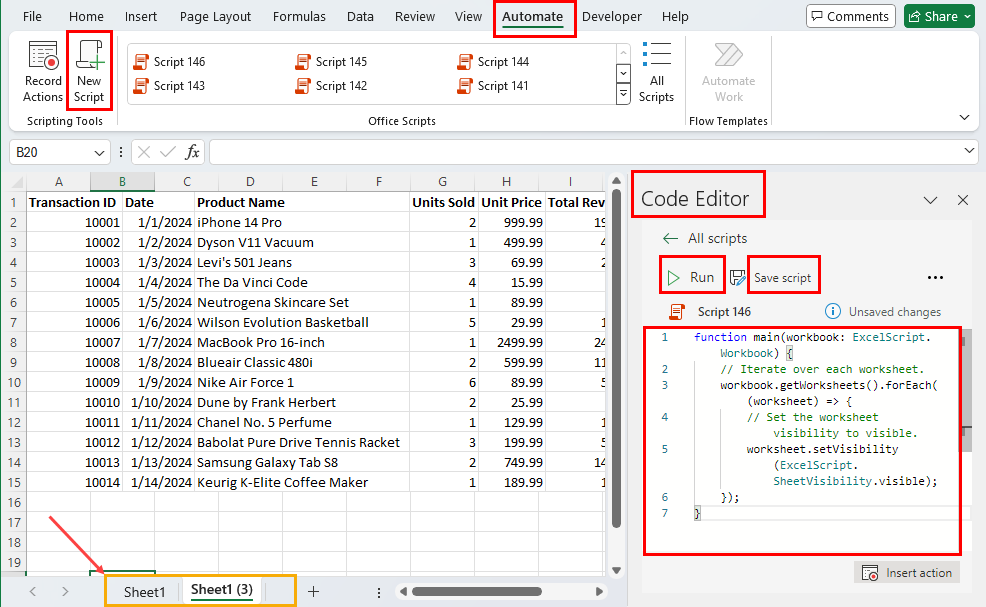
Task: Open the sheet tab options dots
Action: (x=379, y=593)
